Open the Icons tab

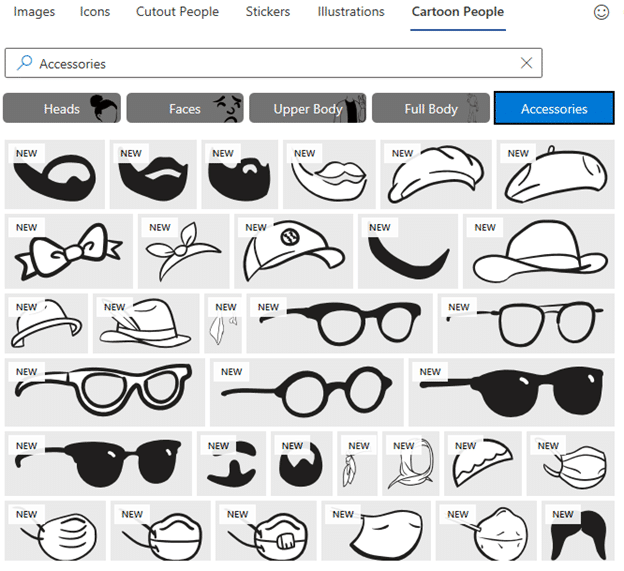click(x=94, y=12)
